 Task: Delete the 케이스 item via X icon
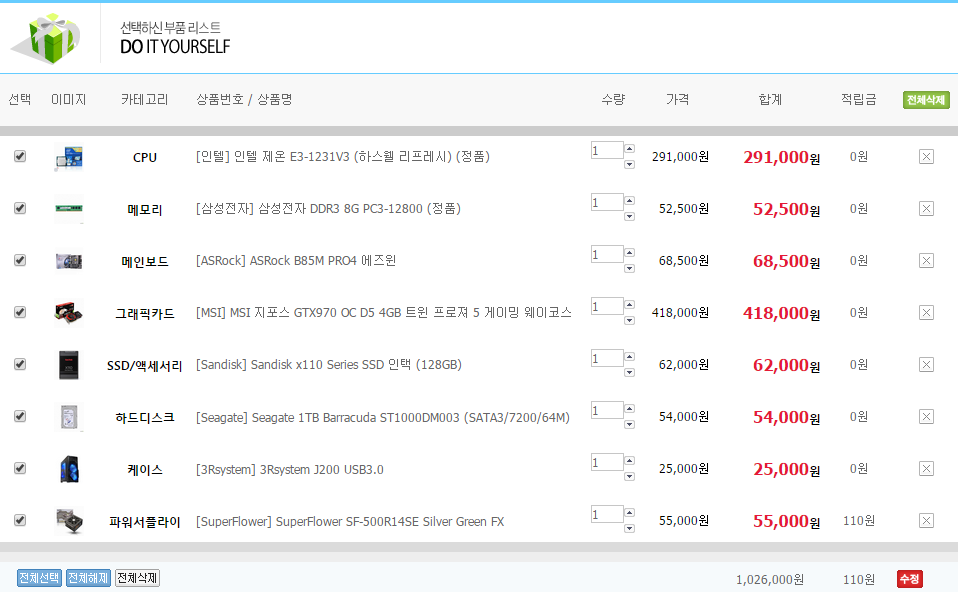[x=926, y=469]
